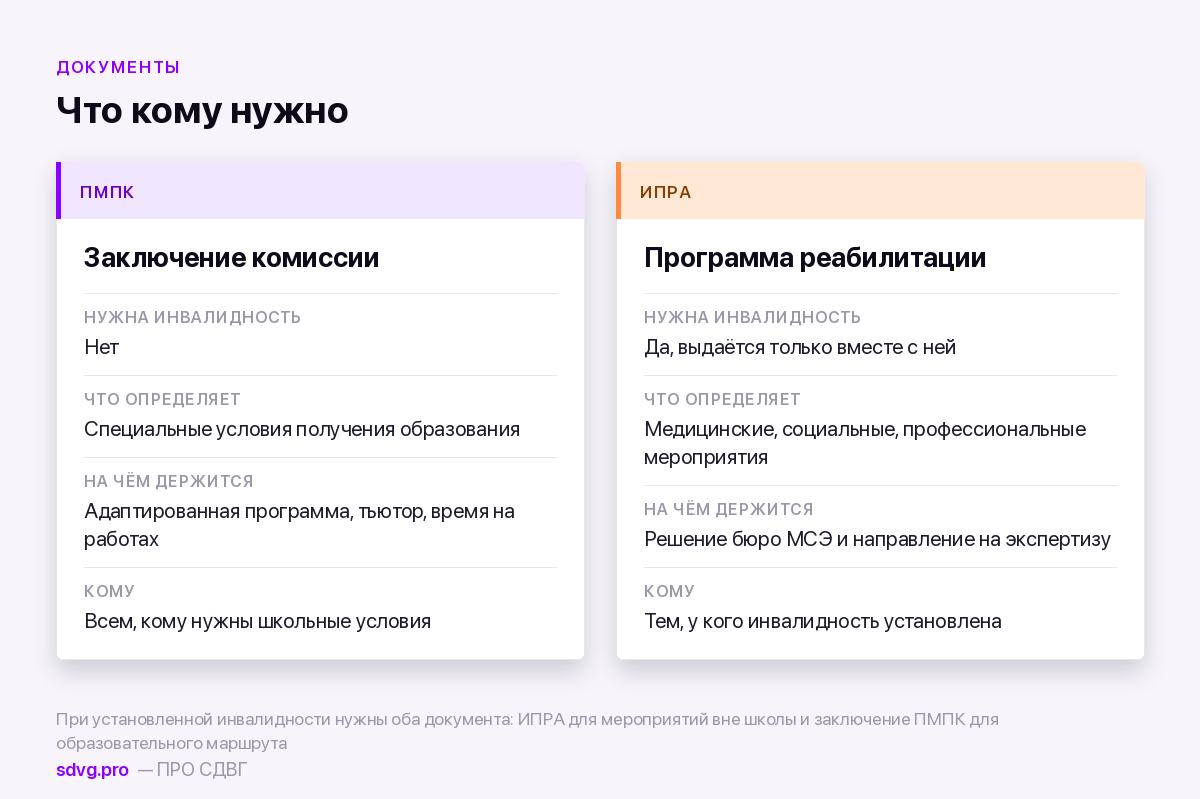Click 'КОМУ' label in the ПМПК card
Screen dimensions: 1200x799
tap(109, 591)
